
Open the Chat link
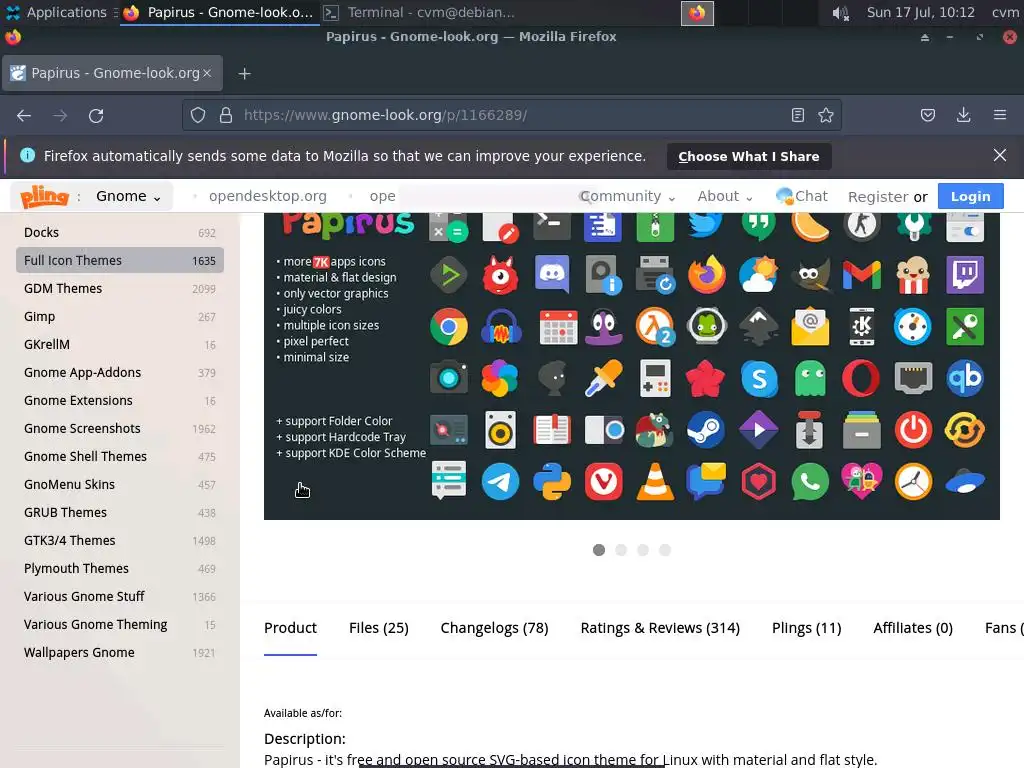click(801, 196)
